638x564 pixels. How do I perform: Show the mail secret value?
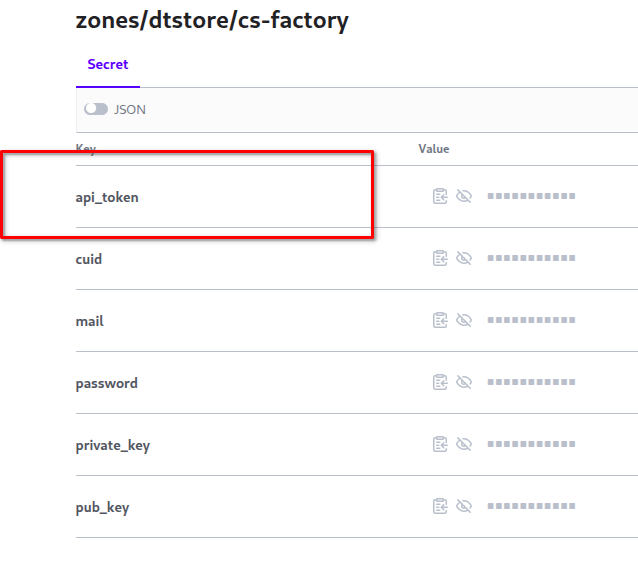[464, 320]
